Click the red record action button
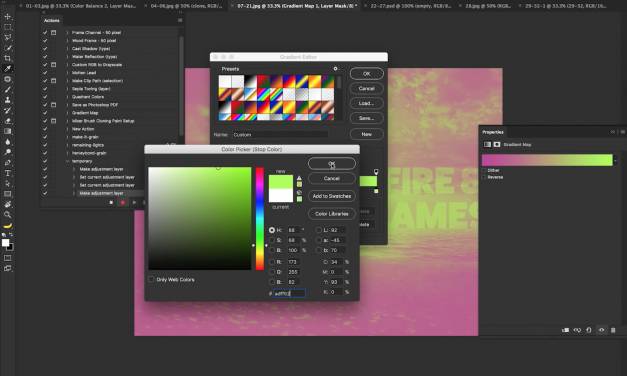 tap(123, 203)
